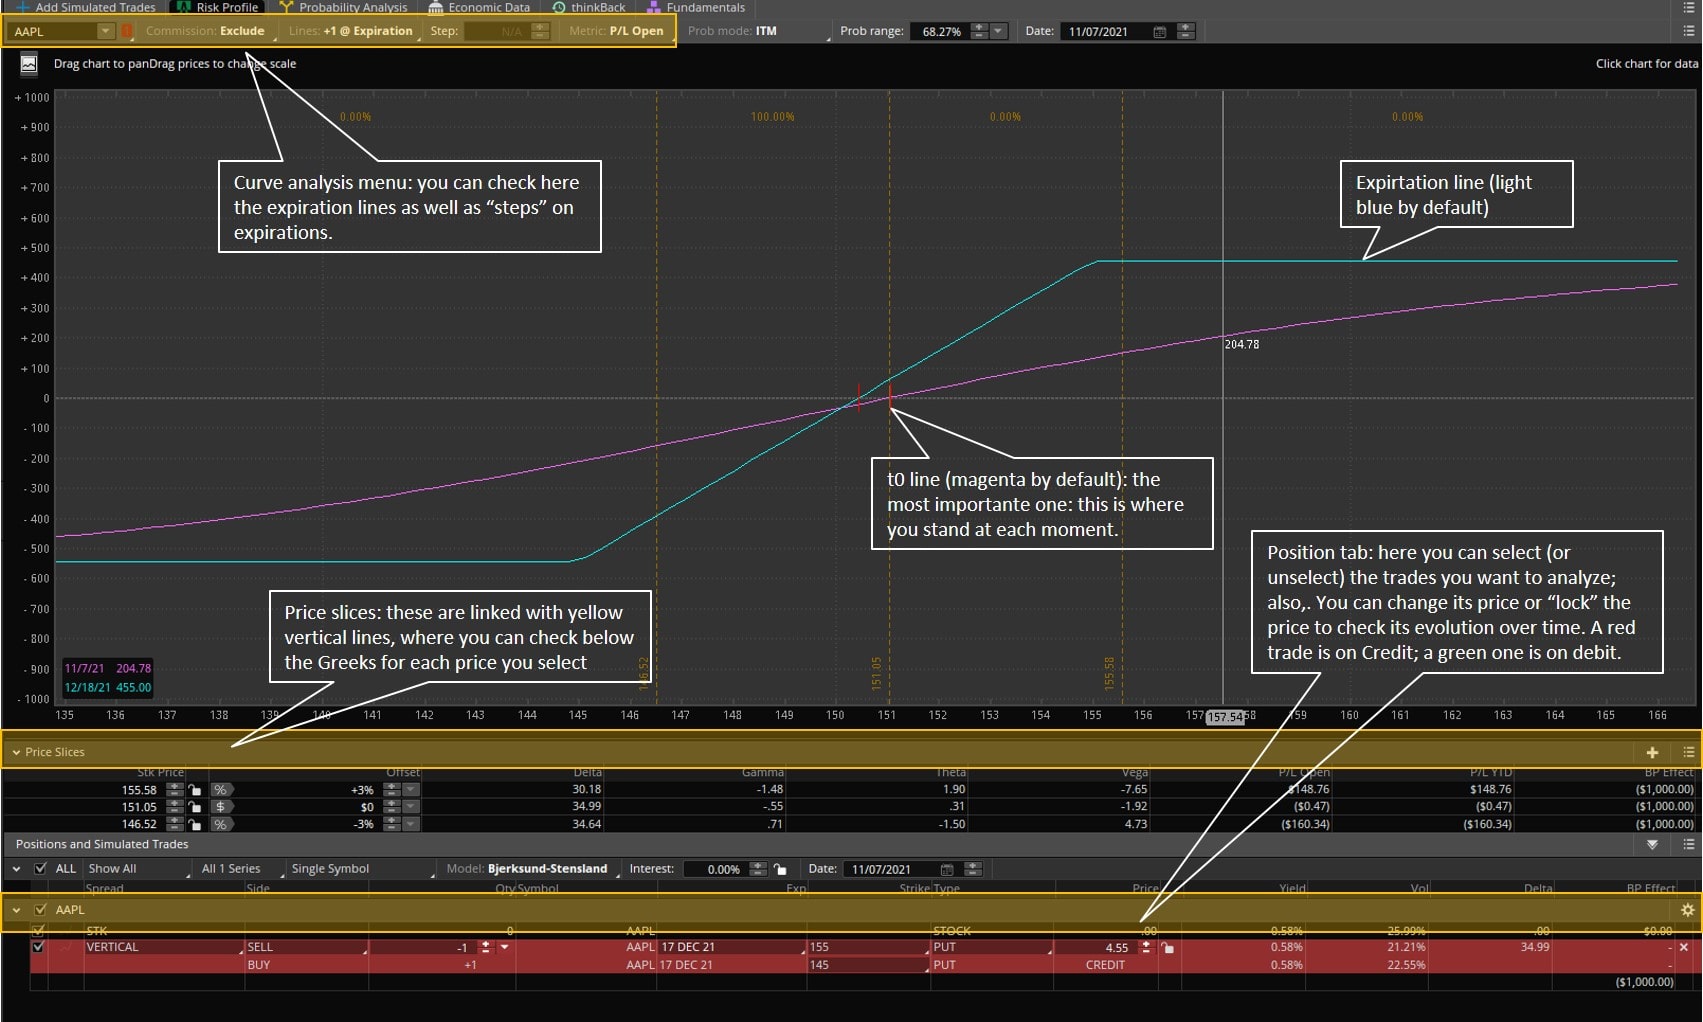The image size is (1703, 1022).
Task: Open the AAPL symbol dropdown
Action: coord(105,31)
